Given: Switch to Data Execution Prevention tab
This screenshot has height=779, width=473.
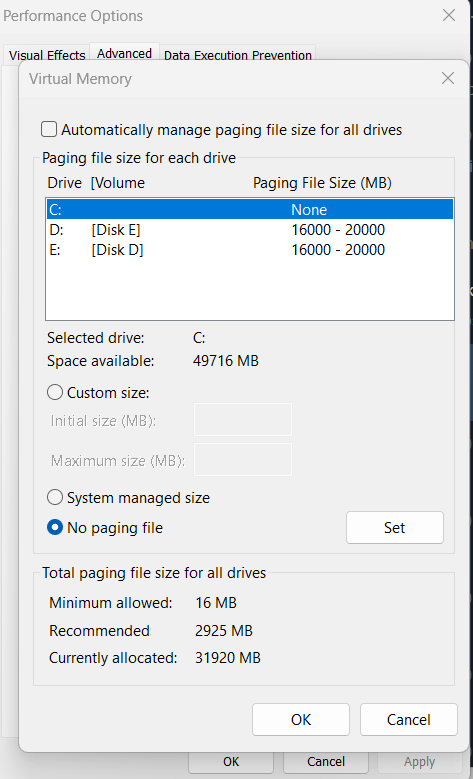Looking at the screenshot, I should click(237, 55).
